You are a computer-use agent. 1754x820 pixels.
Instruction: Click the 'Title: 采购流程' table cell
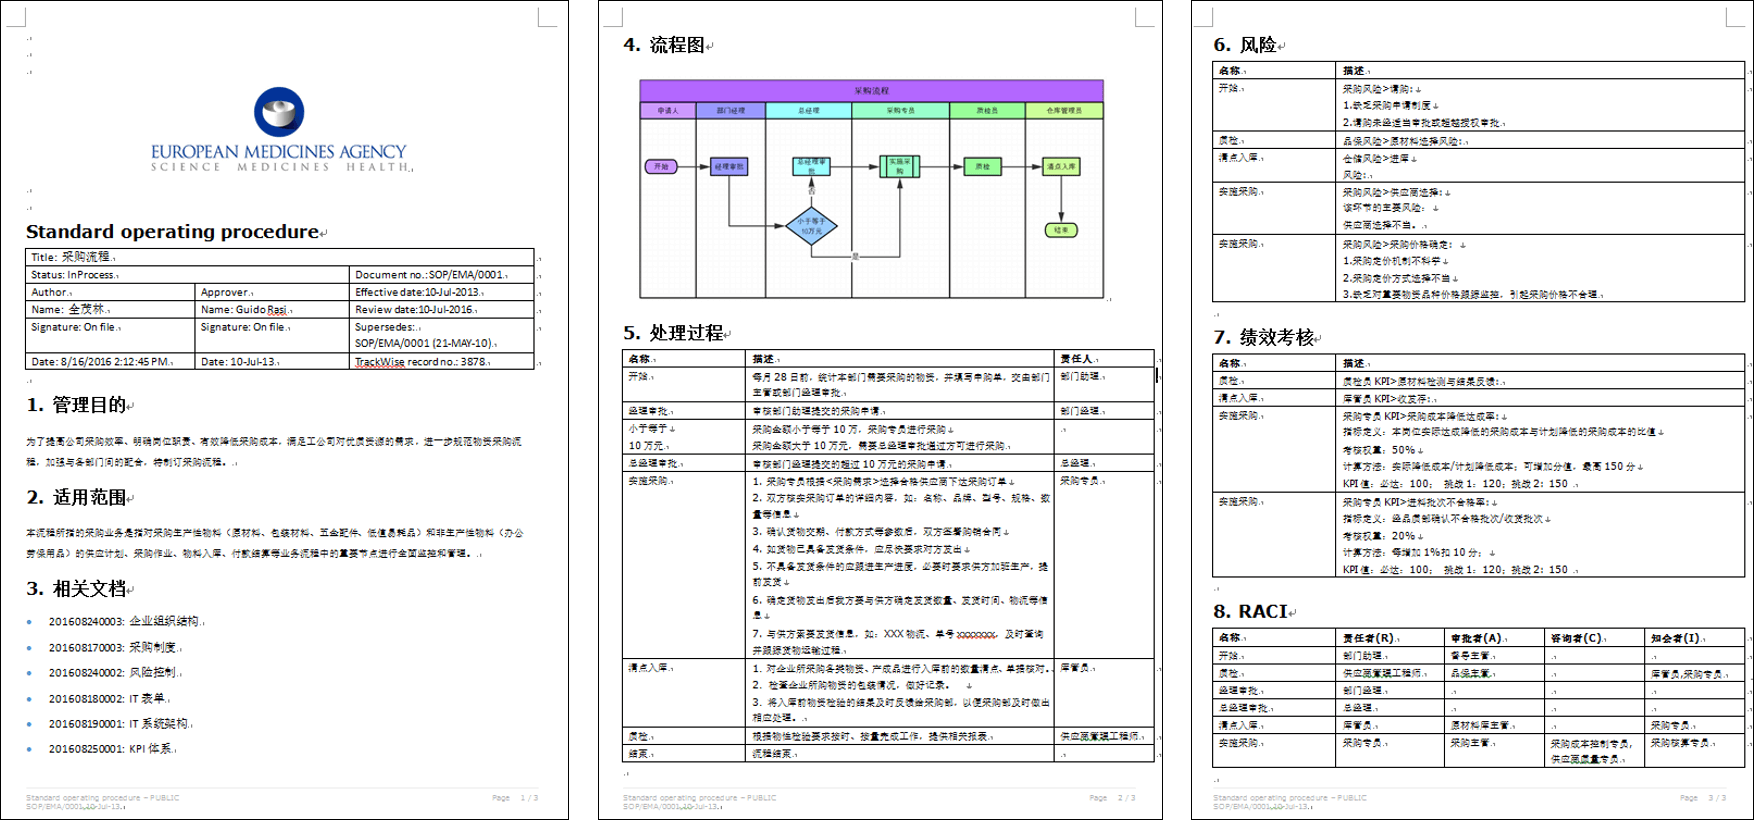tap(279, 257)
